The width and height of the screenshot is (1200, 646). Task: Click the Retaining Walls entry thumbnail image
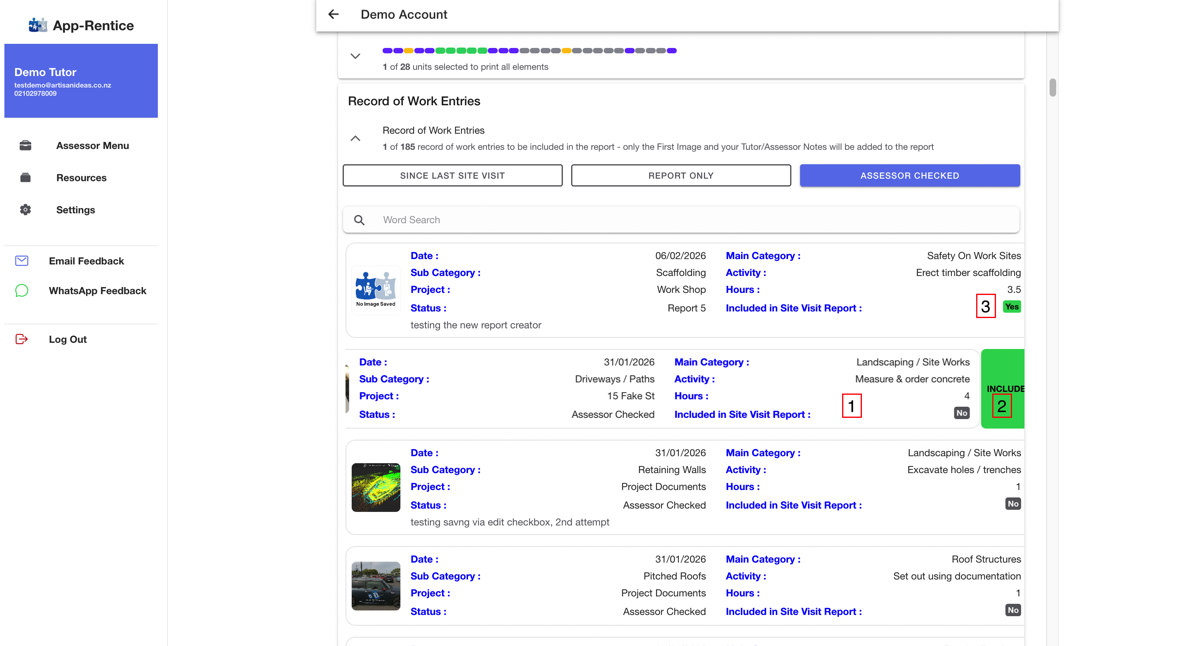click(x=376, y=487)
